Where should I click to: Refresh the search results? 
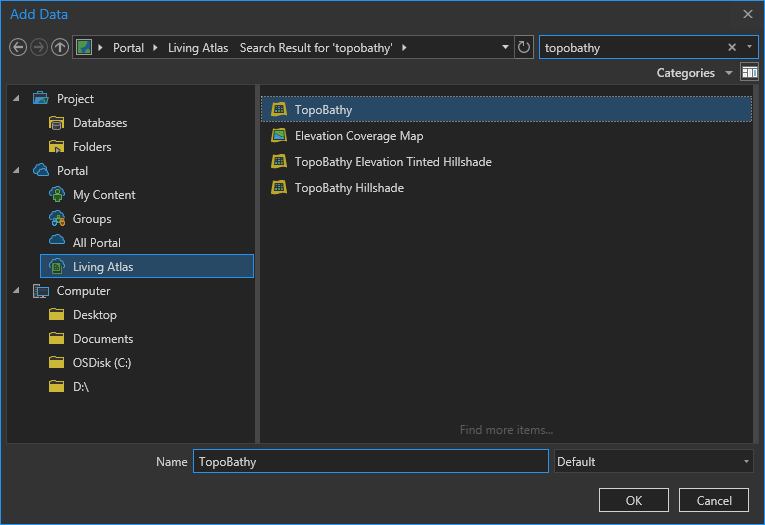point(523,47)
